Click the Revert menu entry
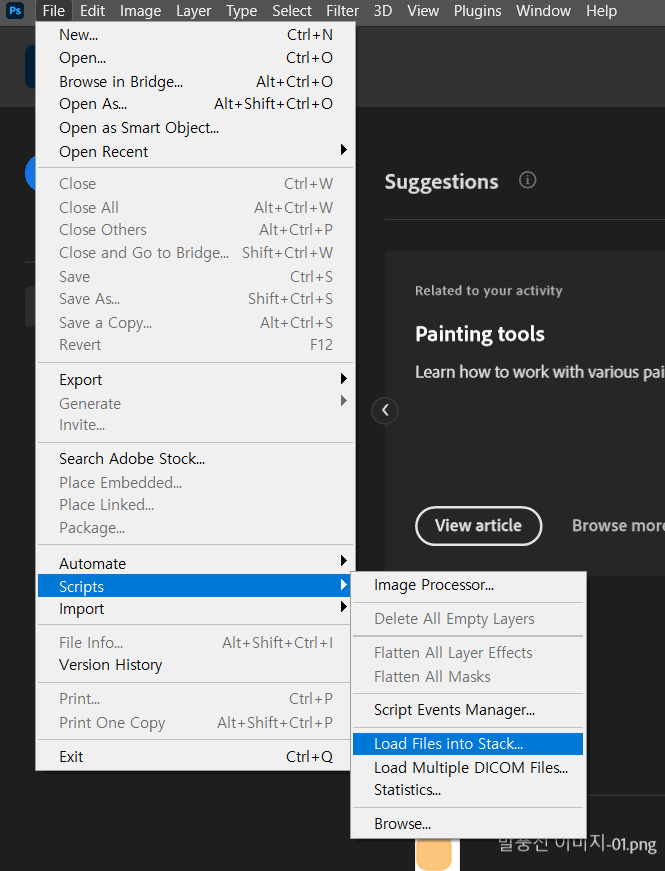Image resolution: width=665 pixels, height=871 pixels. point(196,345)
